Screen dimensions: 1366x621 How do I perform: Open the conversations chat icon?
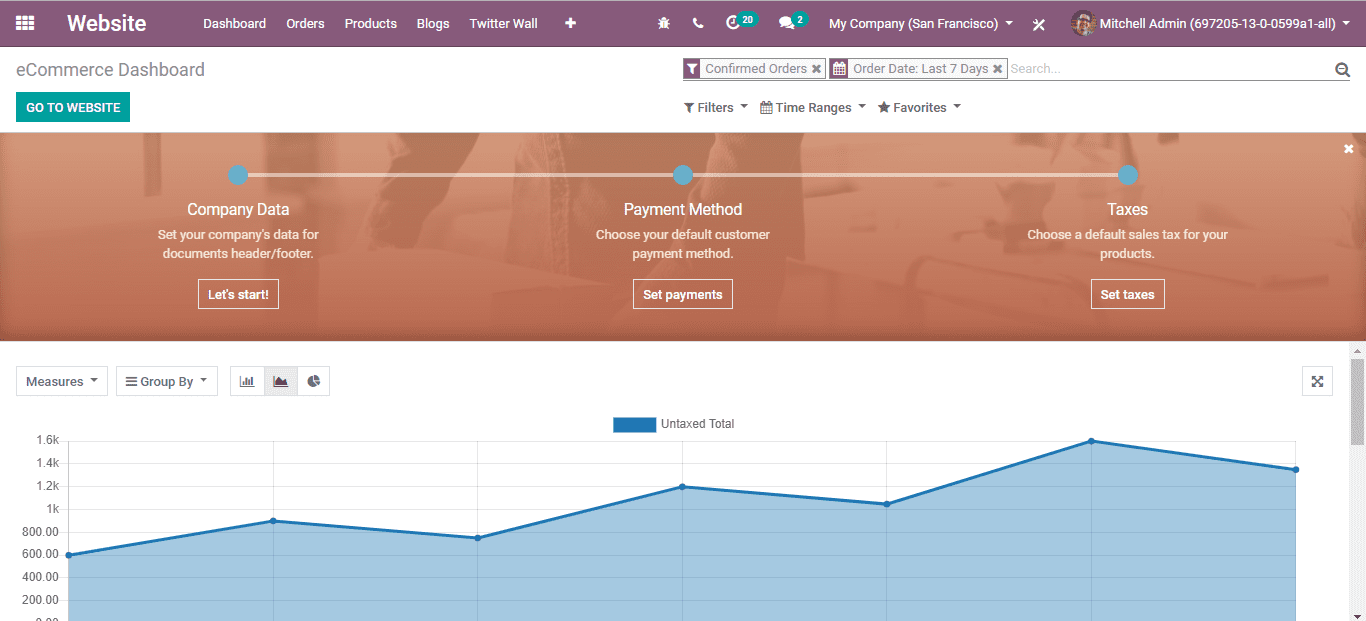pyautogui.click(x=787, y=23)
